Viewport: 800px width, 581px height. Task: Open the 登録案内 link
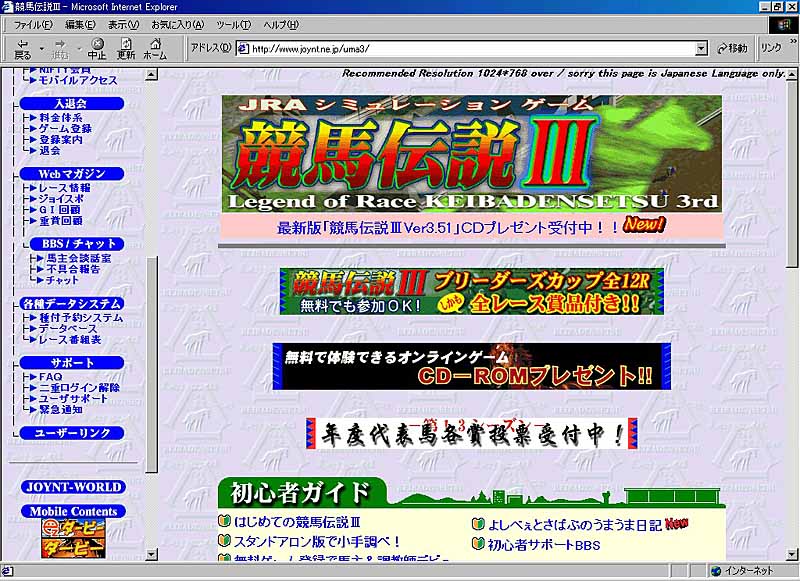click(61, 139)
